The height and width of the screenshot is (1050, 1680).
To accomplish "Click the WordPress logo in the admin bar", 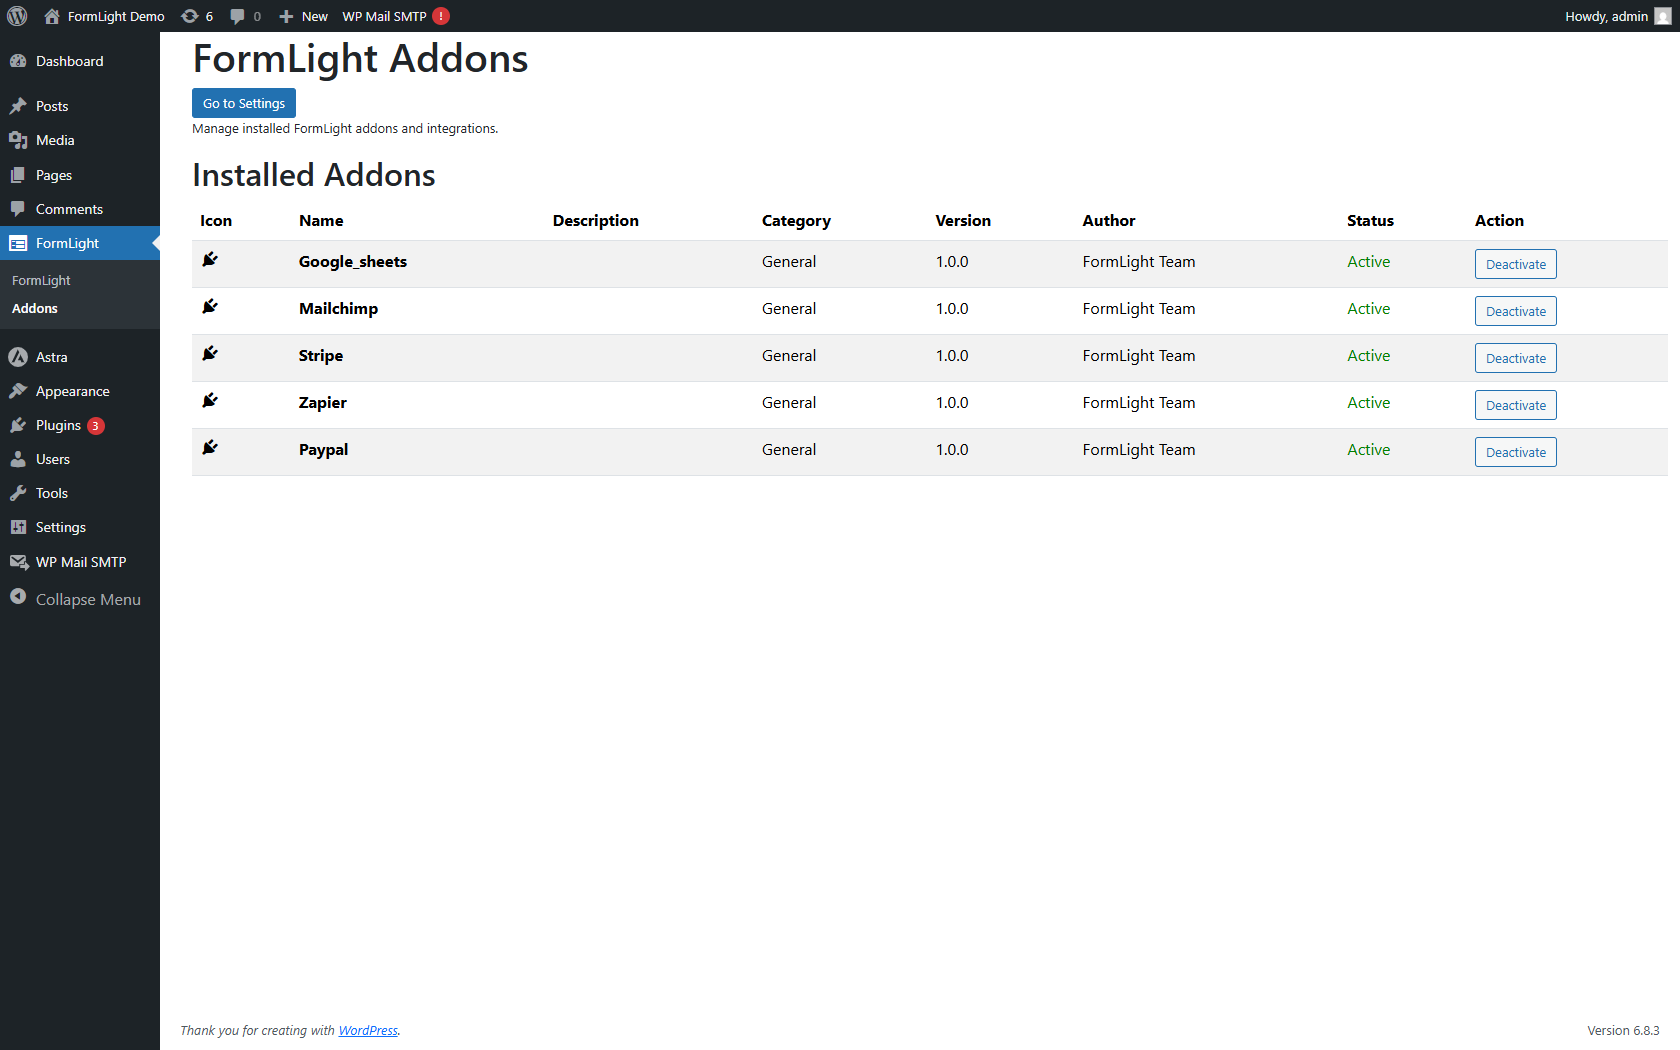I will coord(16,16).
